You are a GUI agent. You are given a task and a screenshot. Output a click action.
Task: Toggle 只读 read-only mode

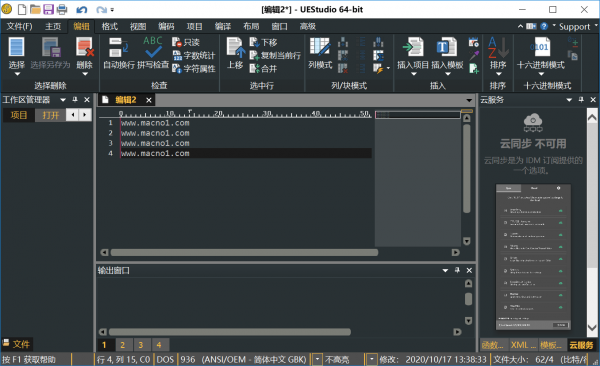coord(186,42)
